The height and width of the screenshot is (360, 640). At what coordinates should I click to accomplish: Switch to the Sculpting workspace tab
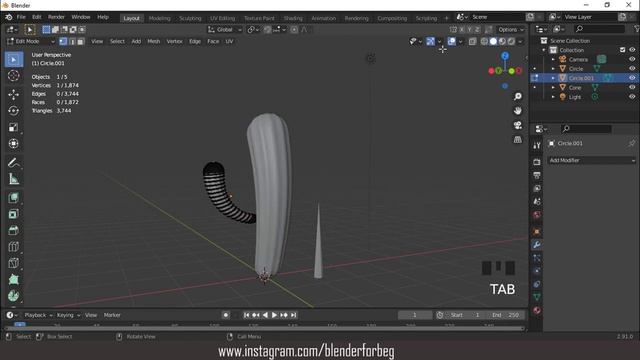pyautogui.click(x=190, y=18)
